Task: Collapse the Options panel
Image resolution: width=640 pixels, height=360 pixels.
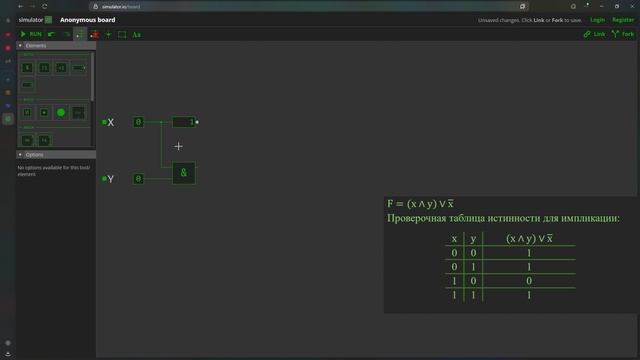Action: click(x=20, y=155)
